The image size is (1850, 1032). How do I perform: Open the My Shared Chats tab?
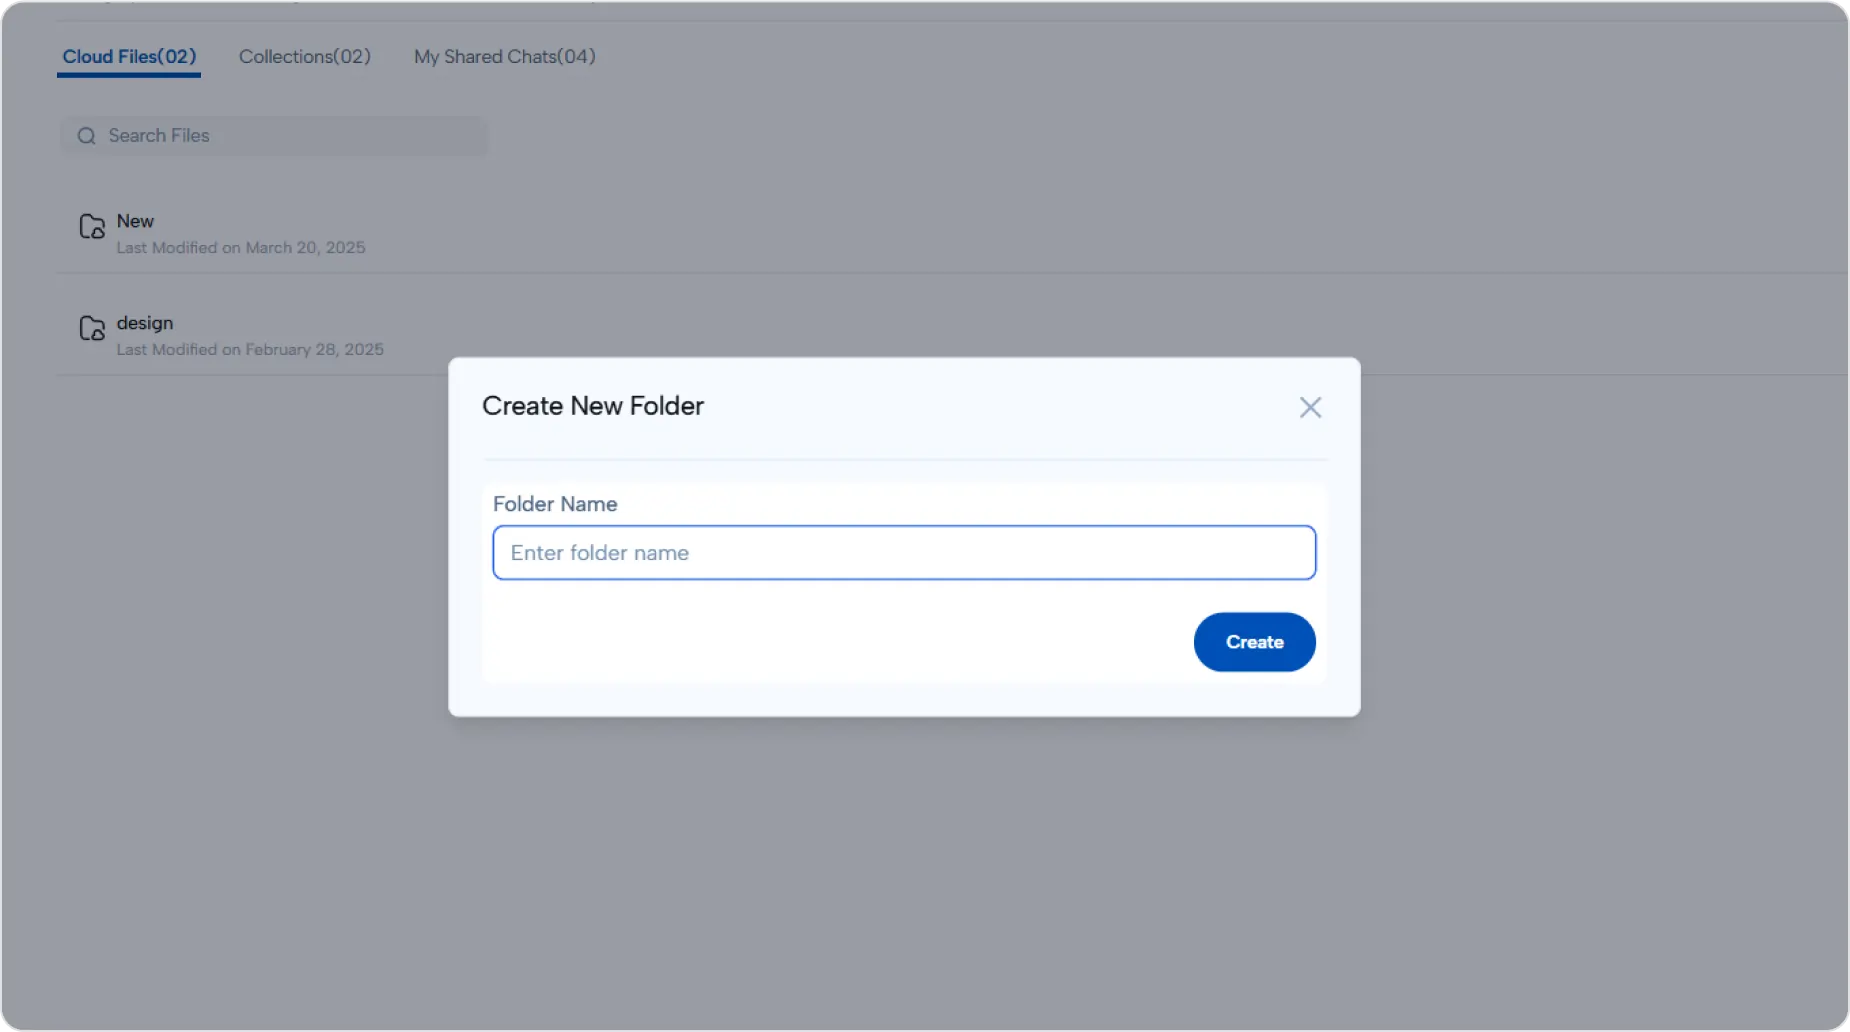[x=503, y=57]
